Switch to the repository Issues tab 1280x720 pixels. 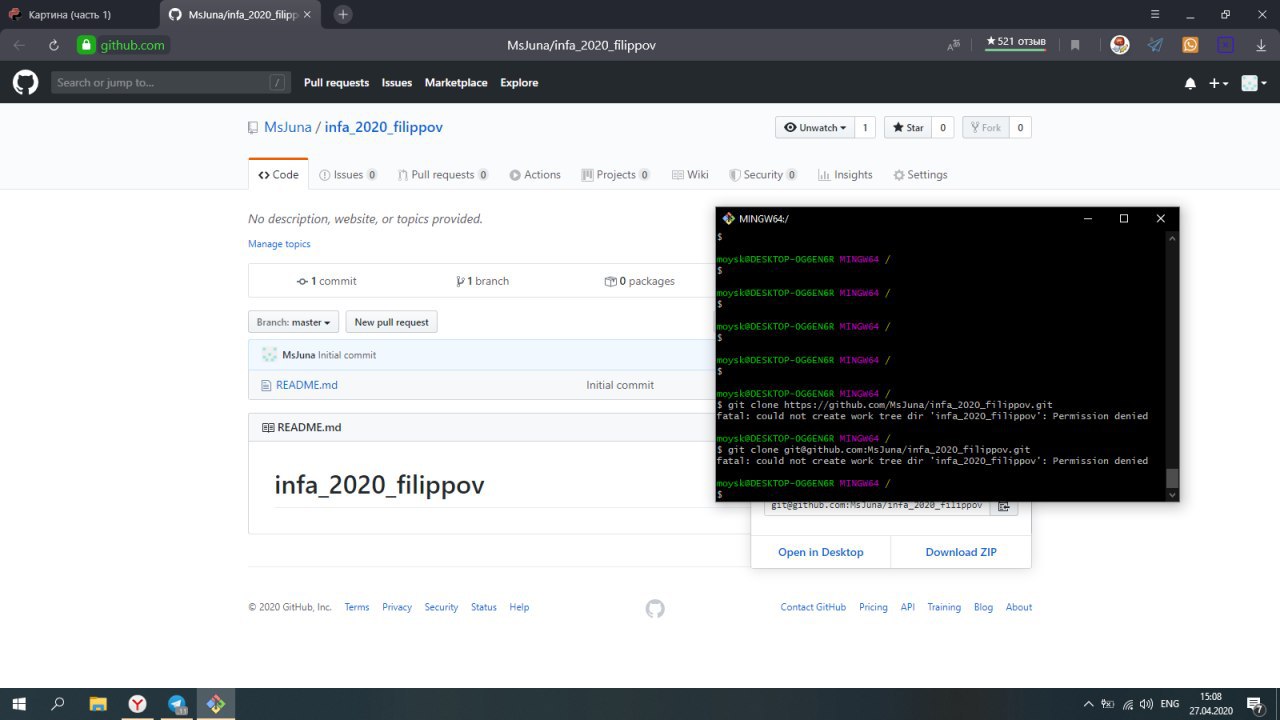348,174
